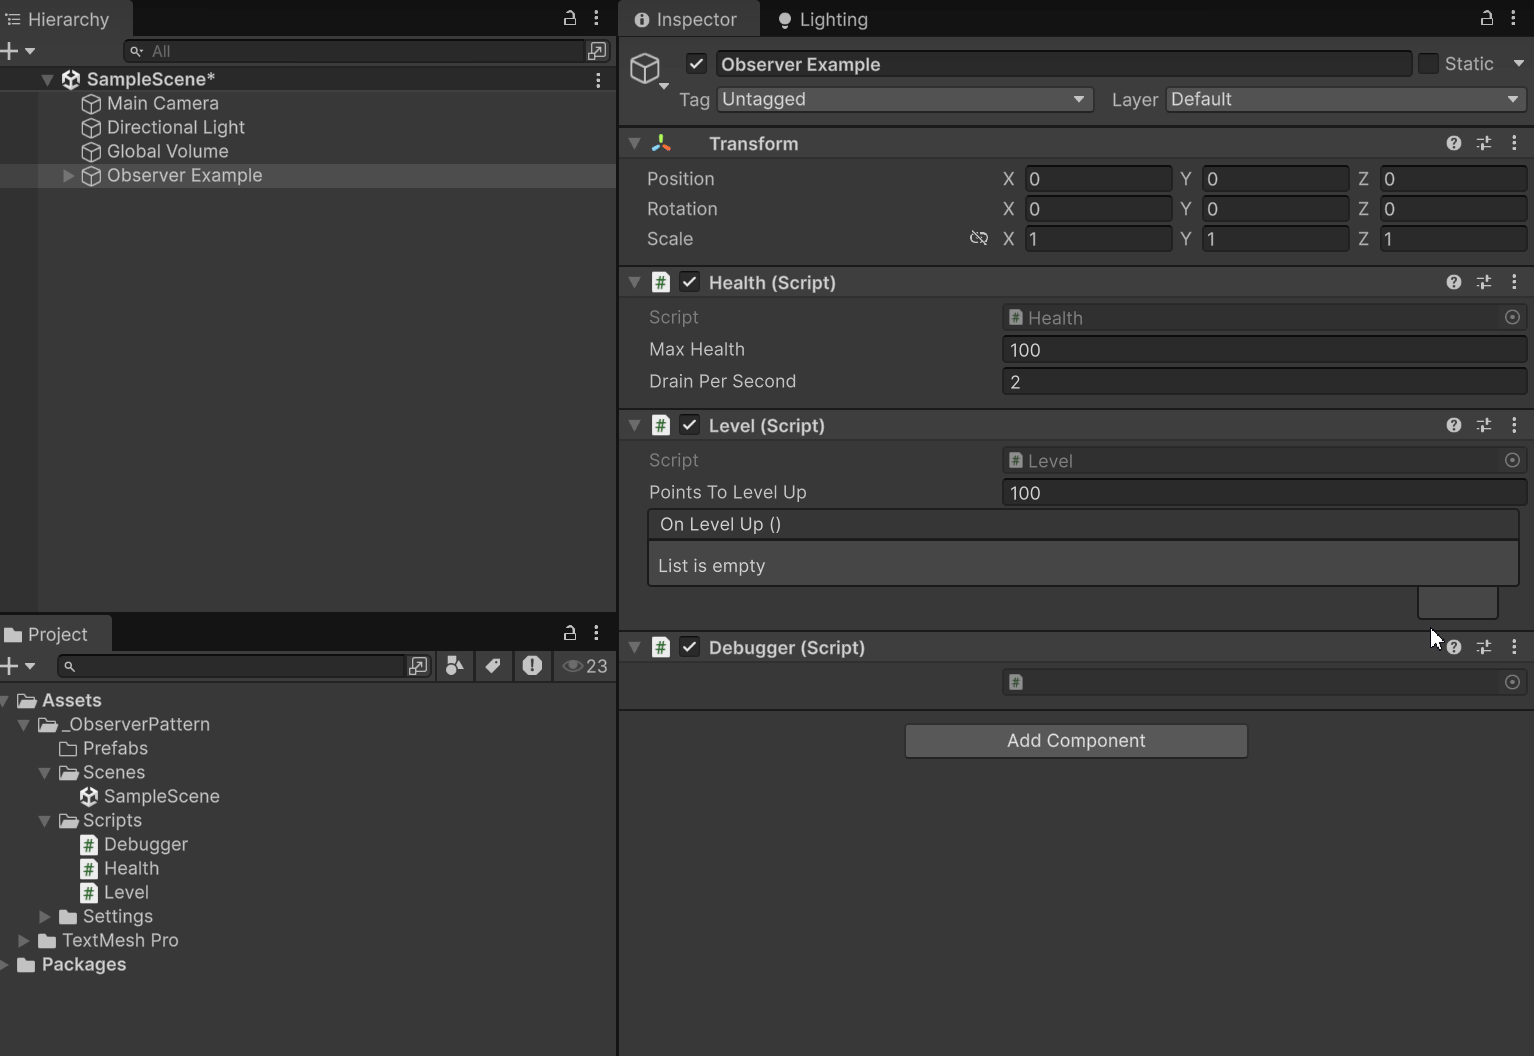Lock the Hierarchy panel
Viewport: 1534px width, 1056px height.
570,18
